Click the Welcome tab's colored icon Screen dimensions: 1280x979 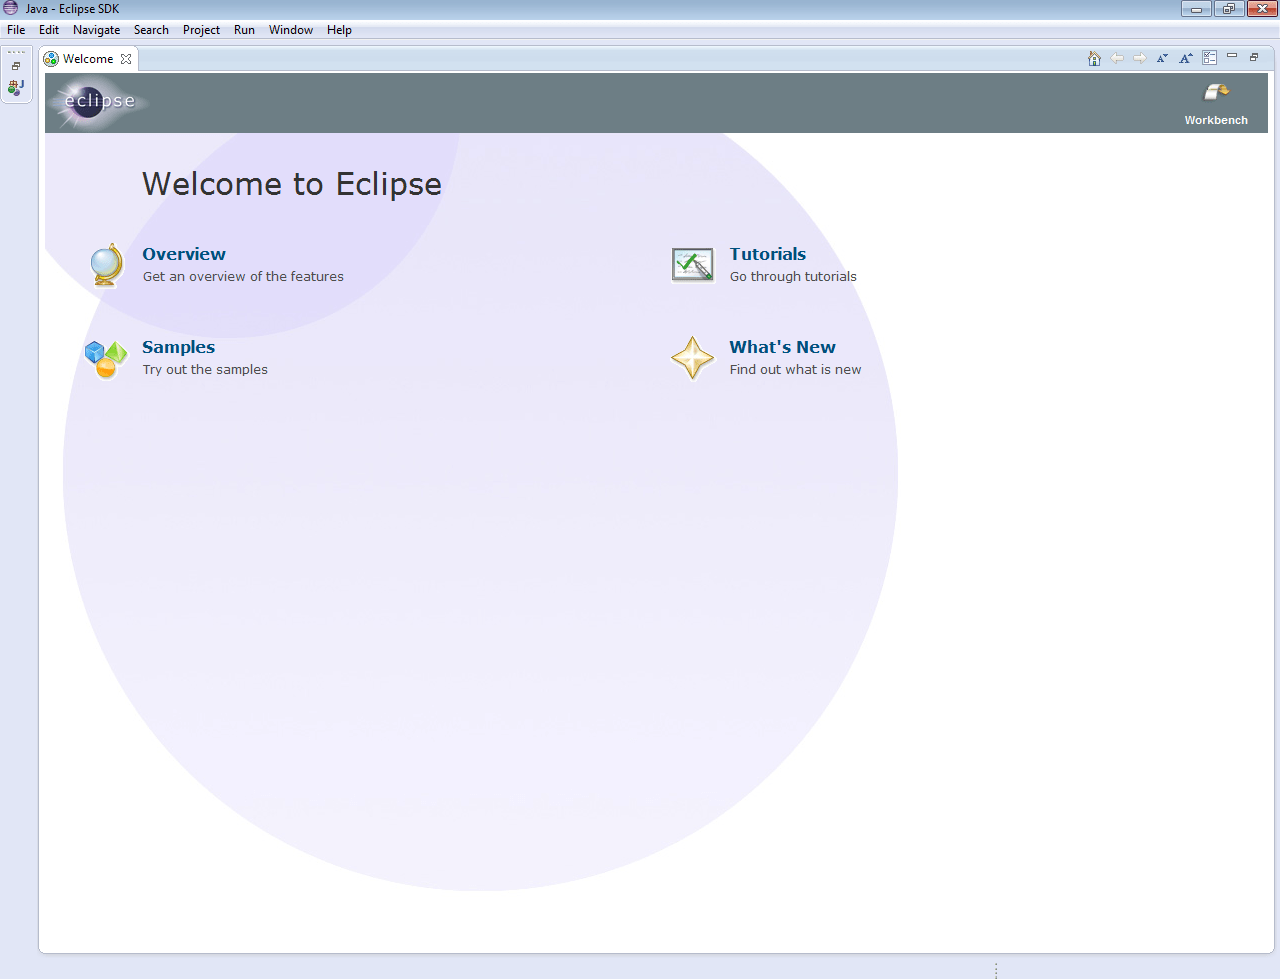51,59
